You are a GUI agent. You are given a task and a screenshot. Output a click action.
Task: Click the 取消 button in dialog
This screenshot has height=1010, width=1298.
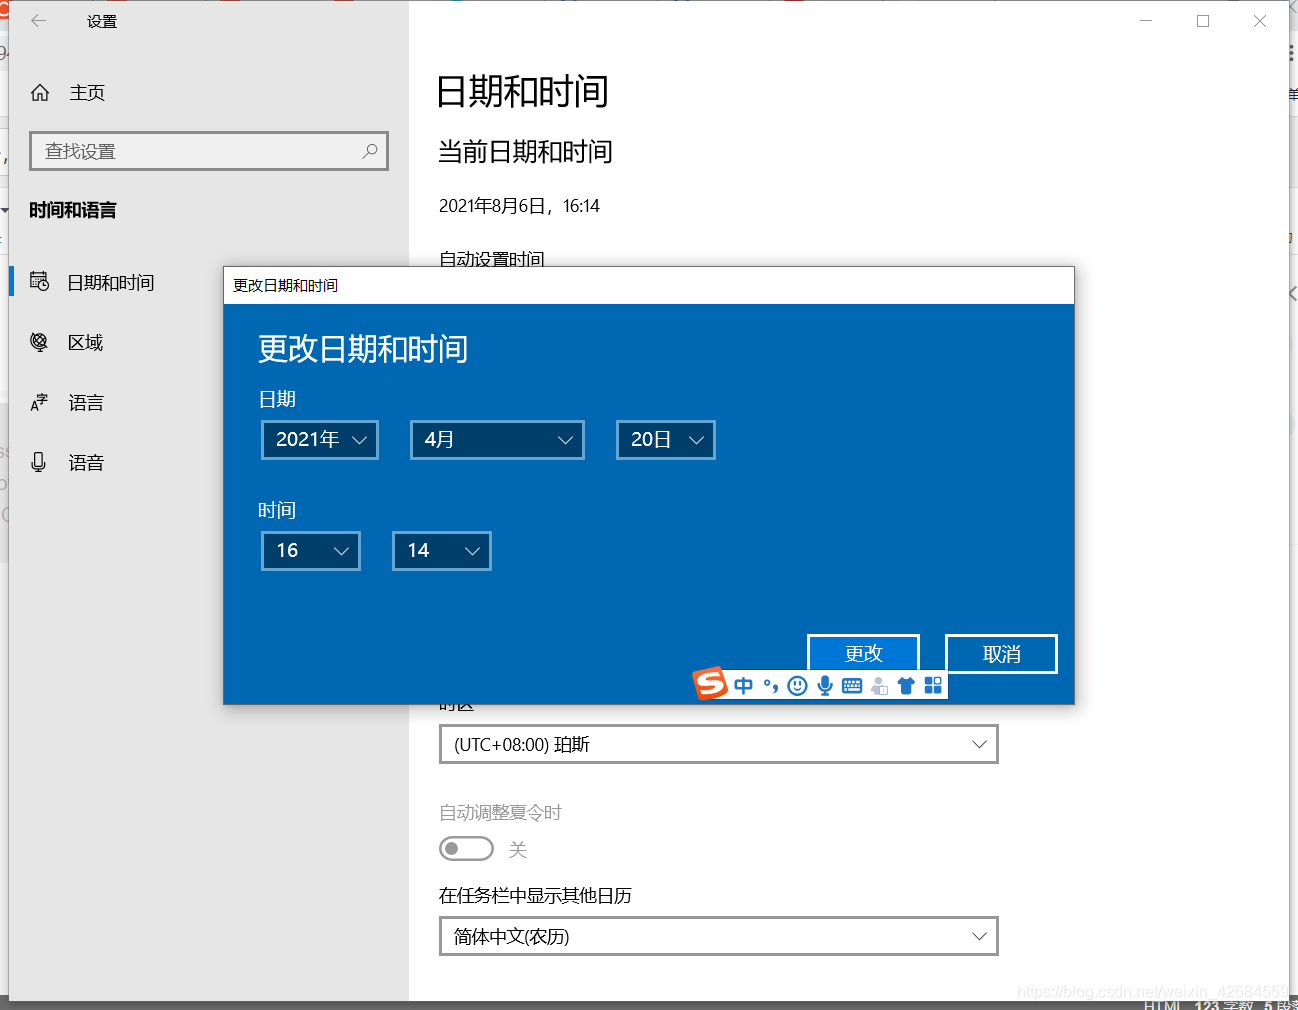[x=1001, y=654]
